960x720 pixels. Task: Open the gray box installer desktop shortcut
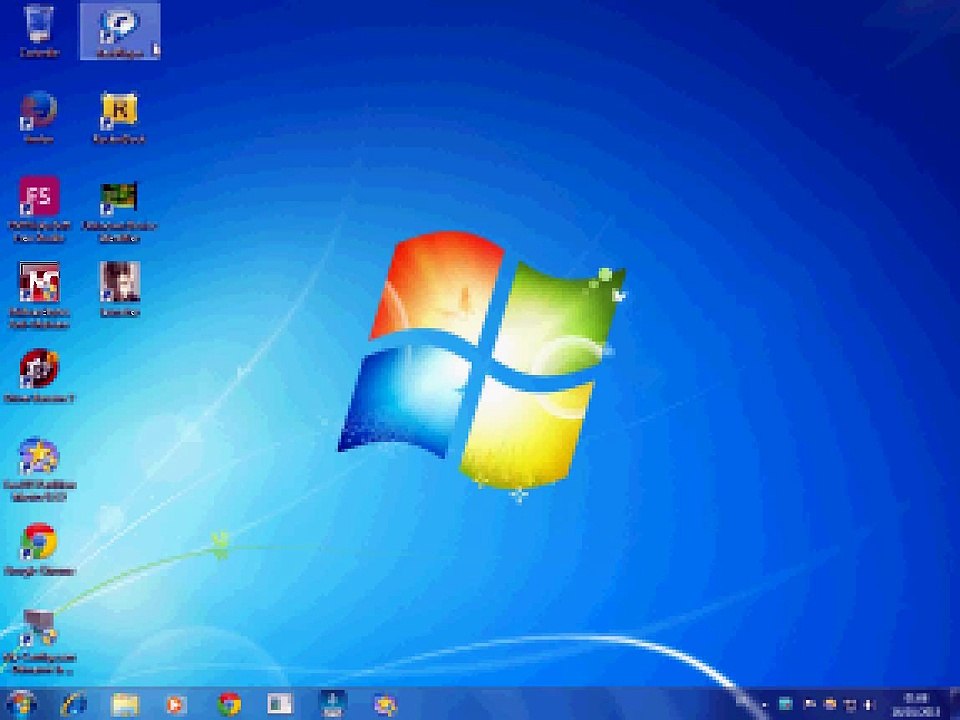(x=39, y=642)
